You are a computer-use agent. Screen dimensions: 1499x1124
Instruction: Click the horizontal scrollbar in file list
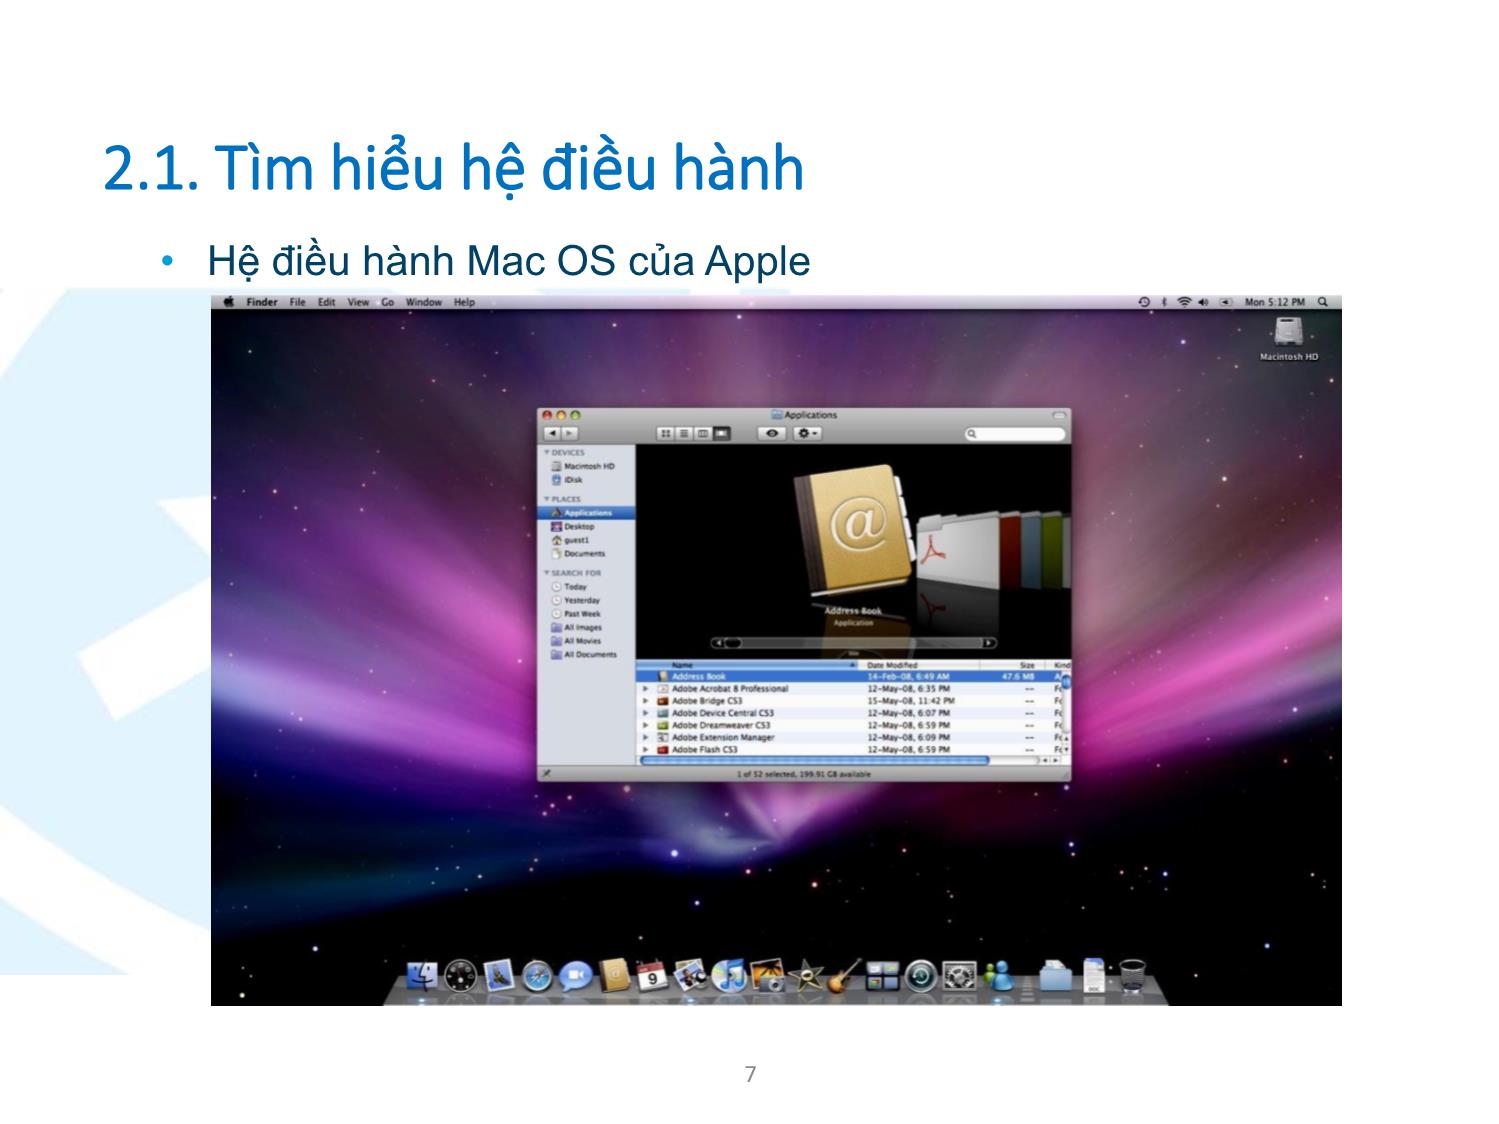(814, 760)
